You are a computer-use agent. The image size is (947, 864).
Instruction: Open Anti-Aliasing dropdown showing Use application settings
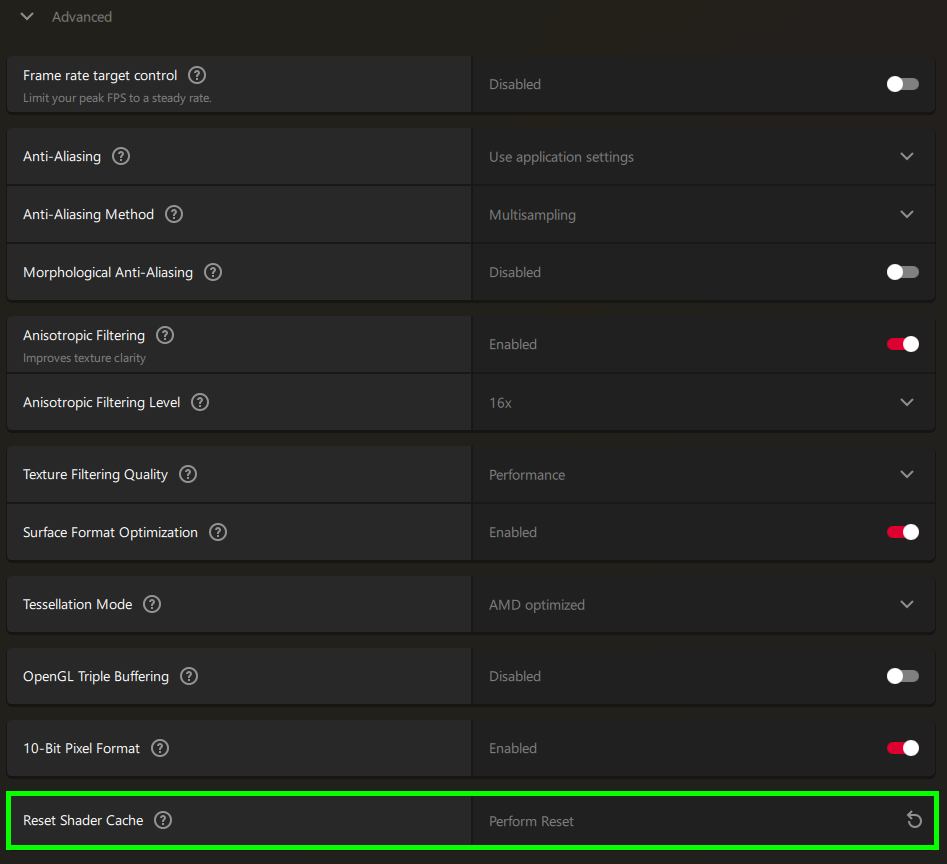(x=703, y=156)
